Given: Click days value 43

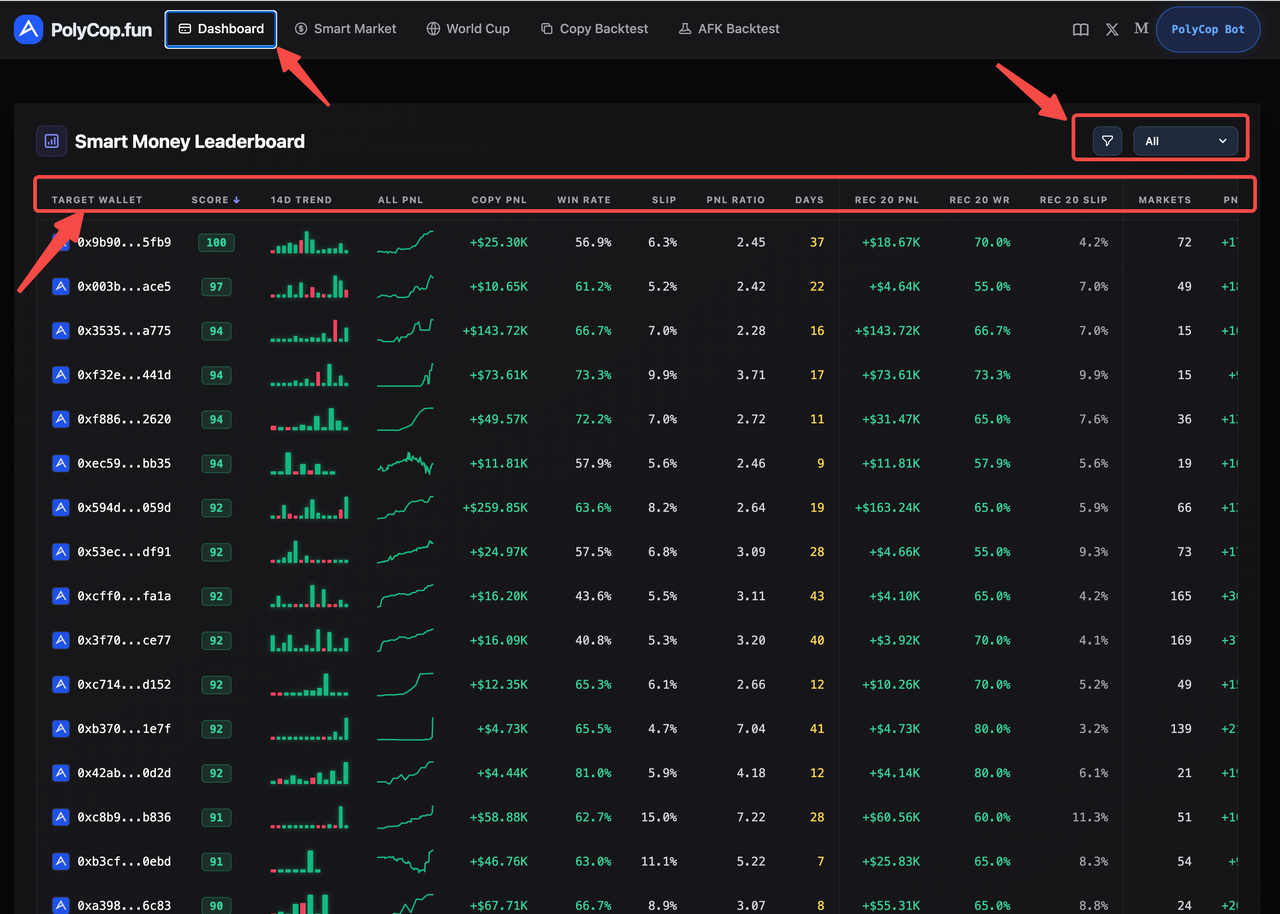Looking at the screenshot, I should click(817, 596).
